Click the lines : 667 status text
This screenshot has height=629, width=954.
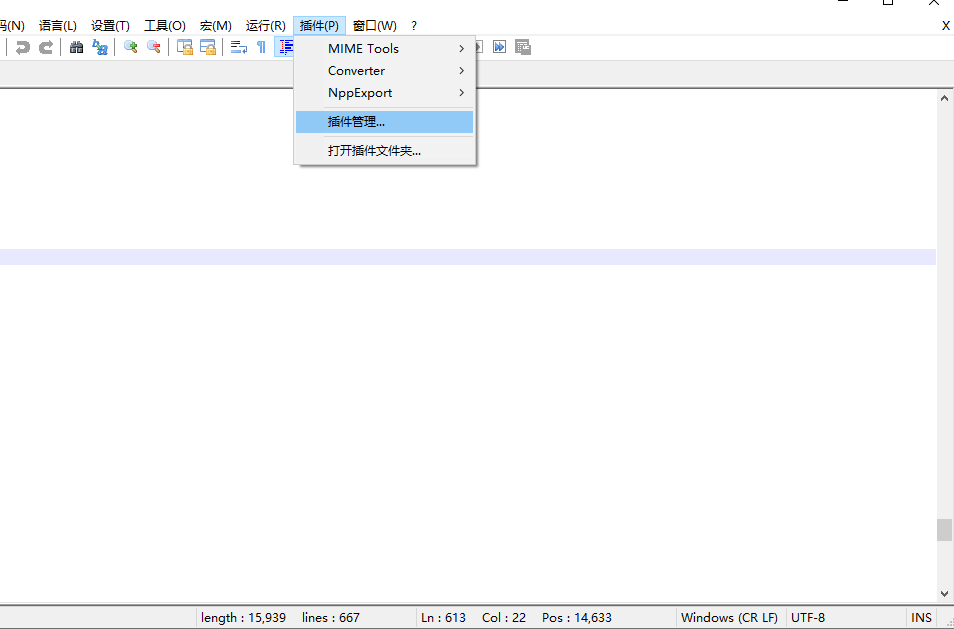pyautogui.click(x=331, y=617)
